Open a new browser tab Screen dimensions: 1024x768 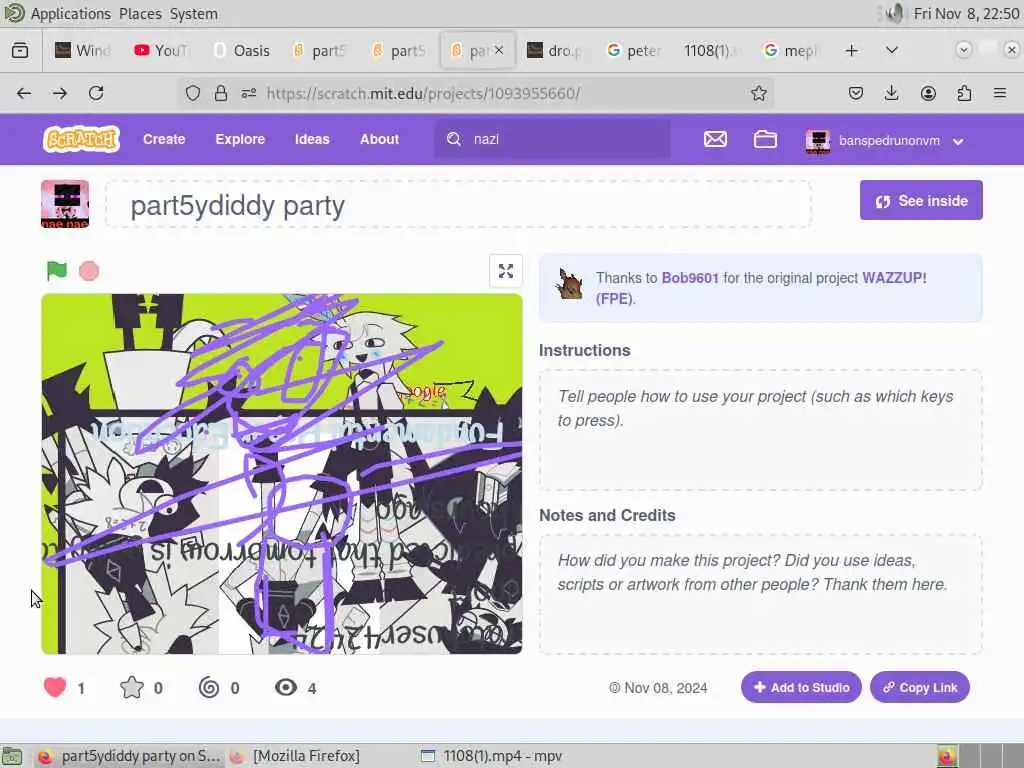852,50
